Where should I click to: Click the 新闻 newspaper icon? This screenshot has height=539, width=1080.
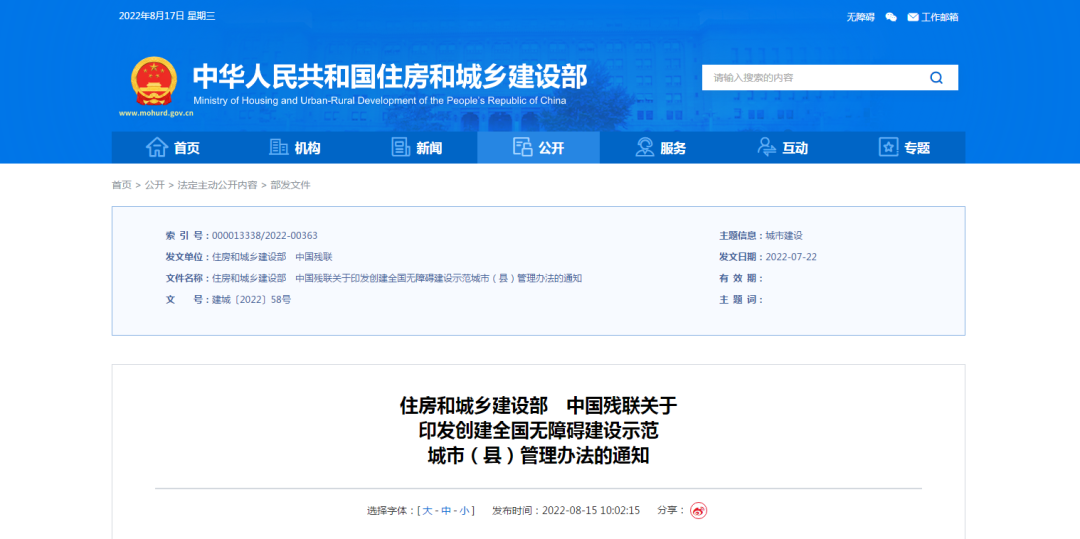401,148
